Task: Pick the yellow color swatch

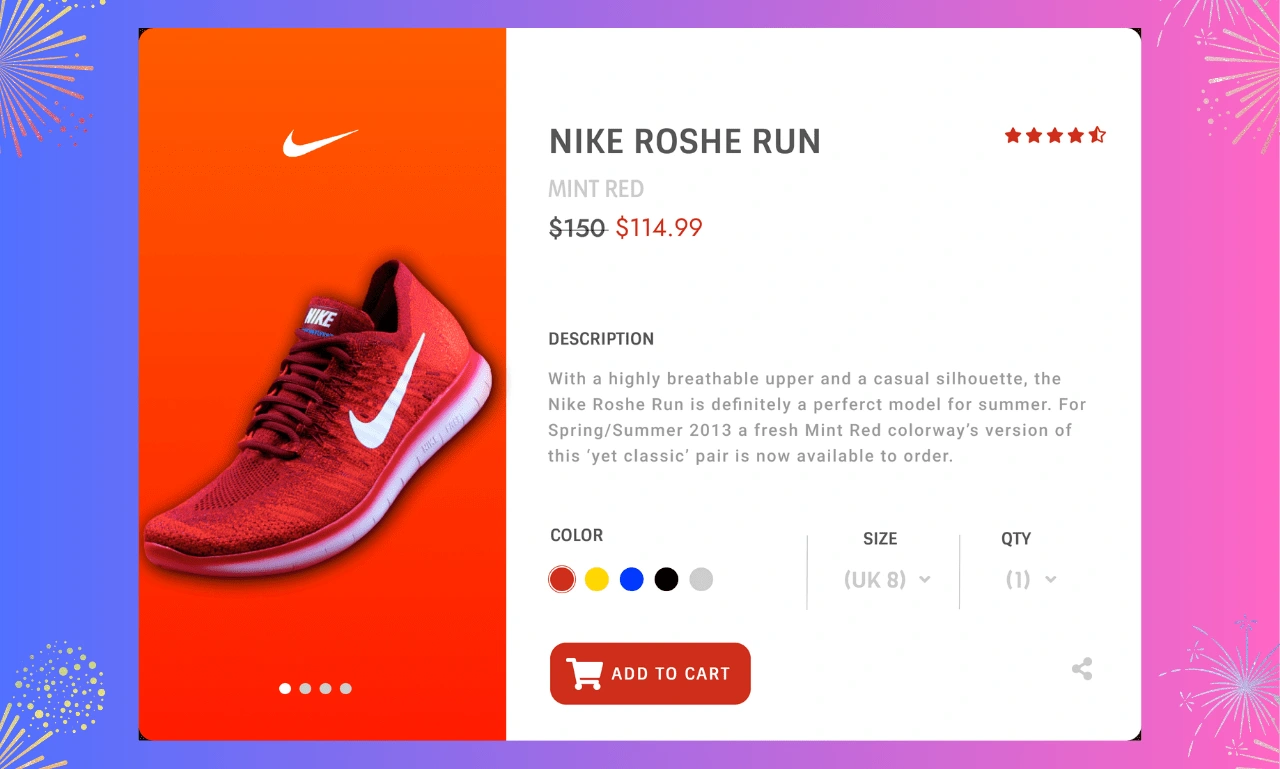Action: pyautogui.click(x=597, y=579)
